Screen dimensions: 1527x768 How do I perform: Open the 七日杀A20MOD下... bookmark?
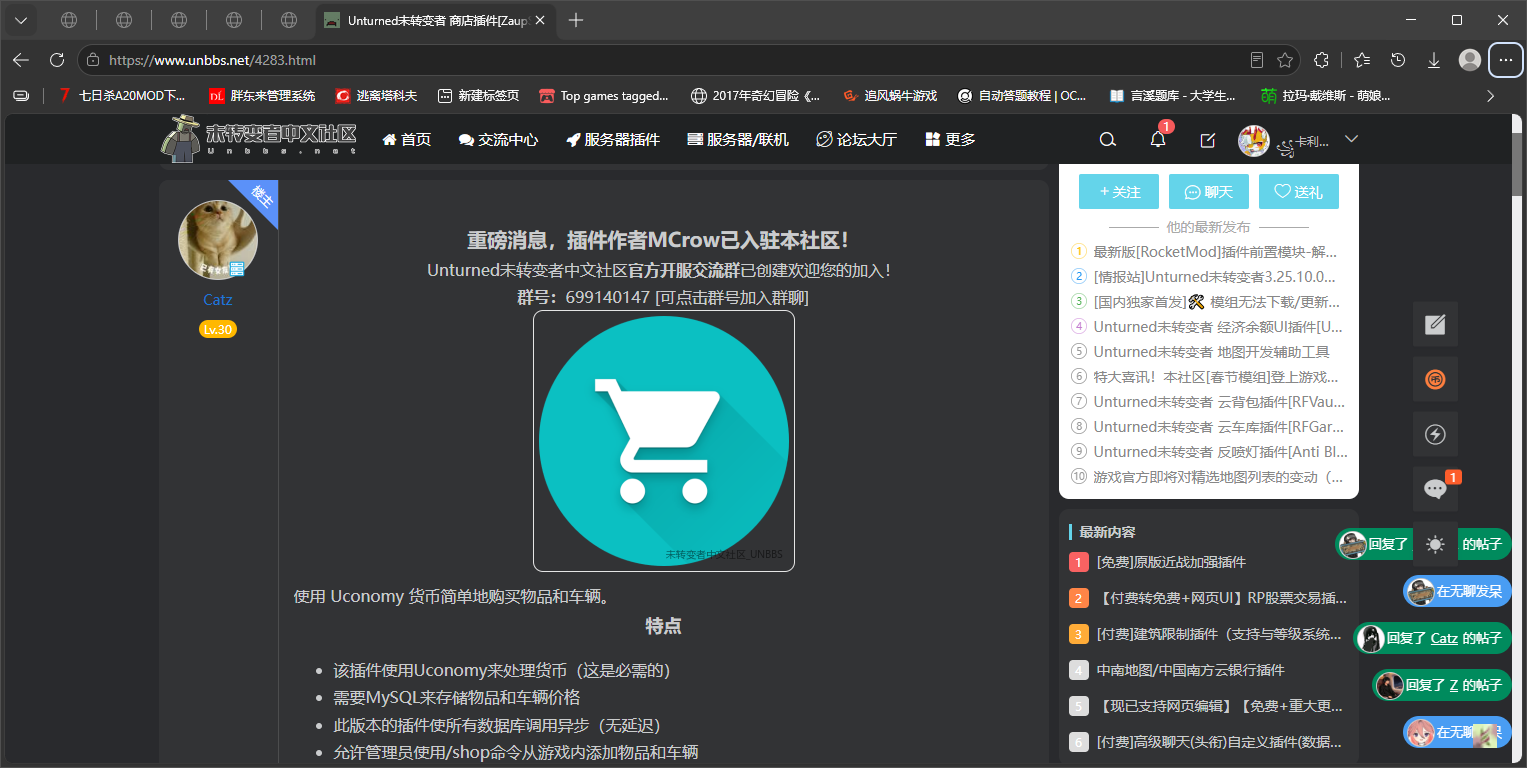pos(121,96)
